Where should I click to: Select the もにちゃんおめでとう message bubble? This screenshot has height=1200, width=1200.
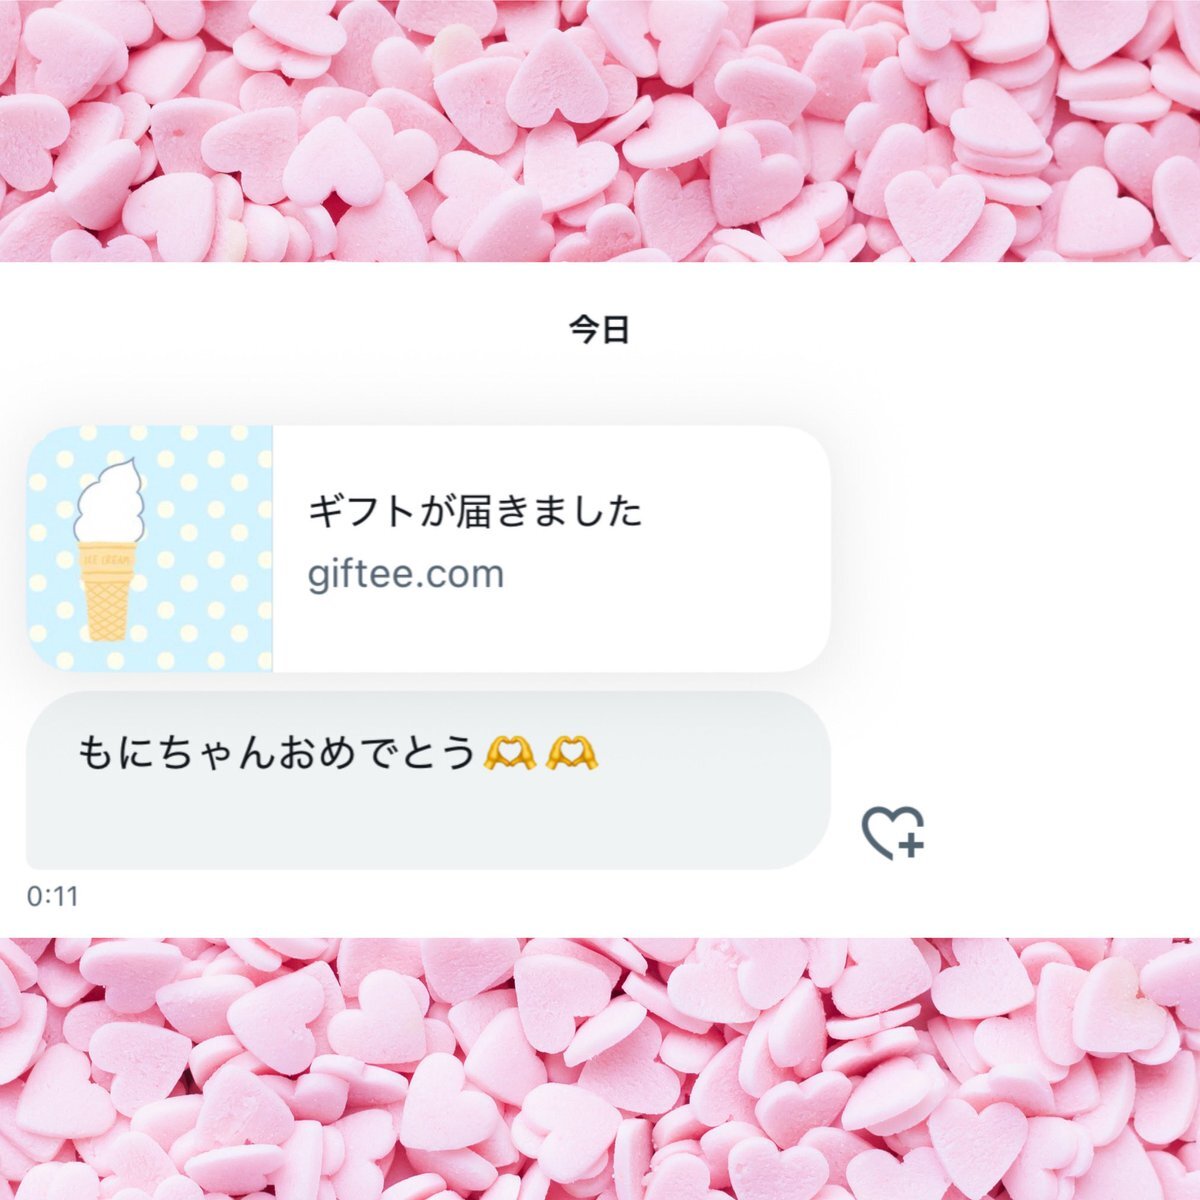428,780
